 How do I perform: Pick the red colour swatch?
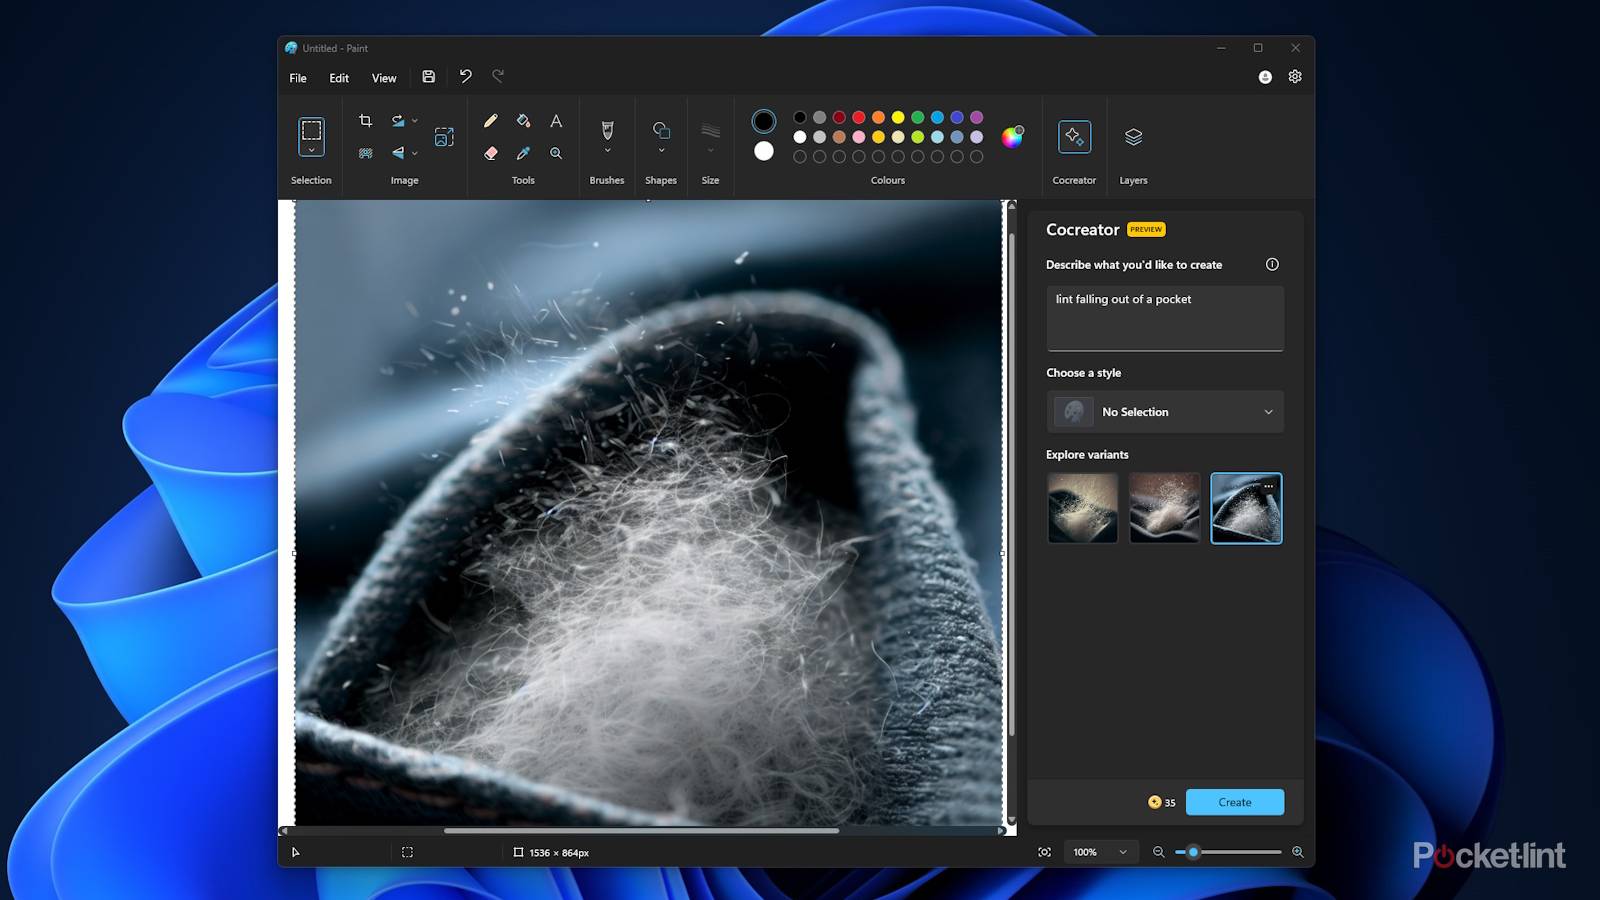click(x=859, y=117)
